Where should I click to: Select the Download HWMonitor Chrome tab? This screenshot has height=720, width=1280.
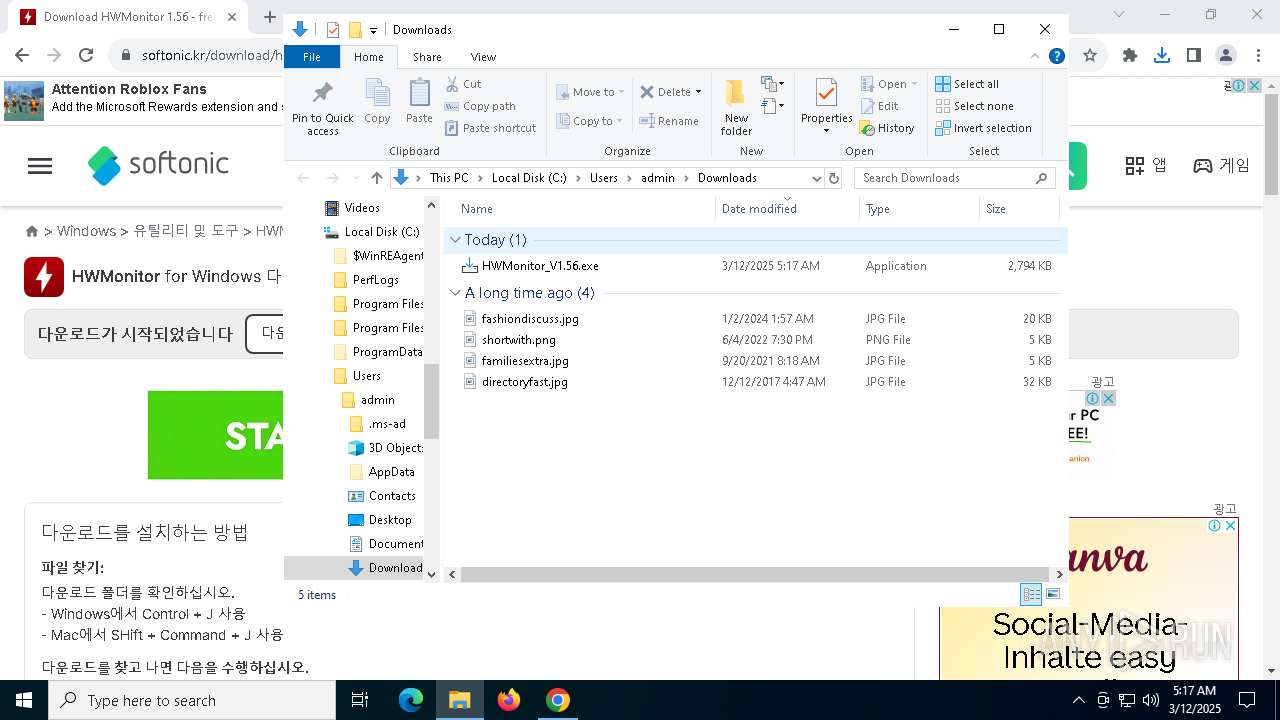tap(128, 17)
